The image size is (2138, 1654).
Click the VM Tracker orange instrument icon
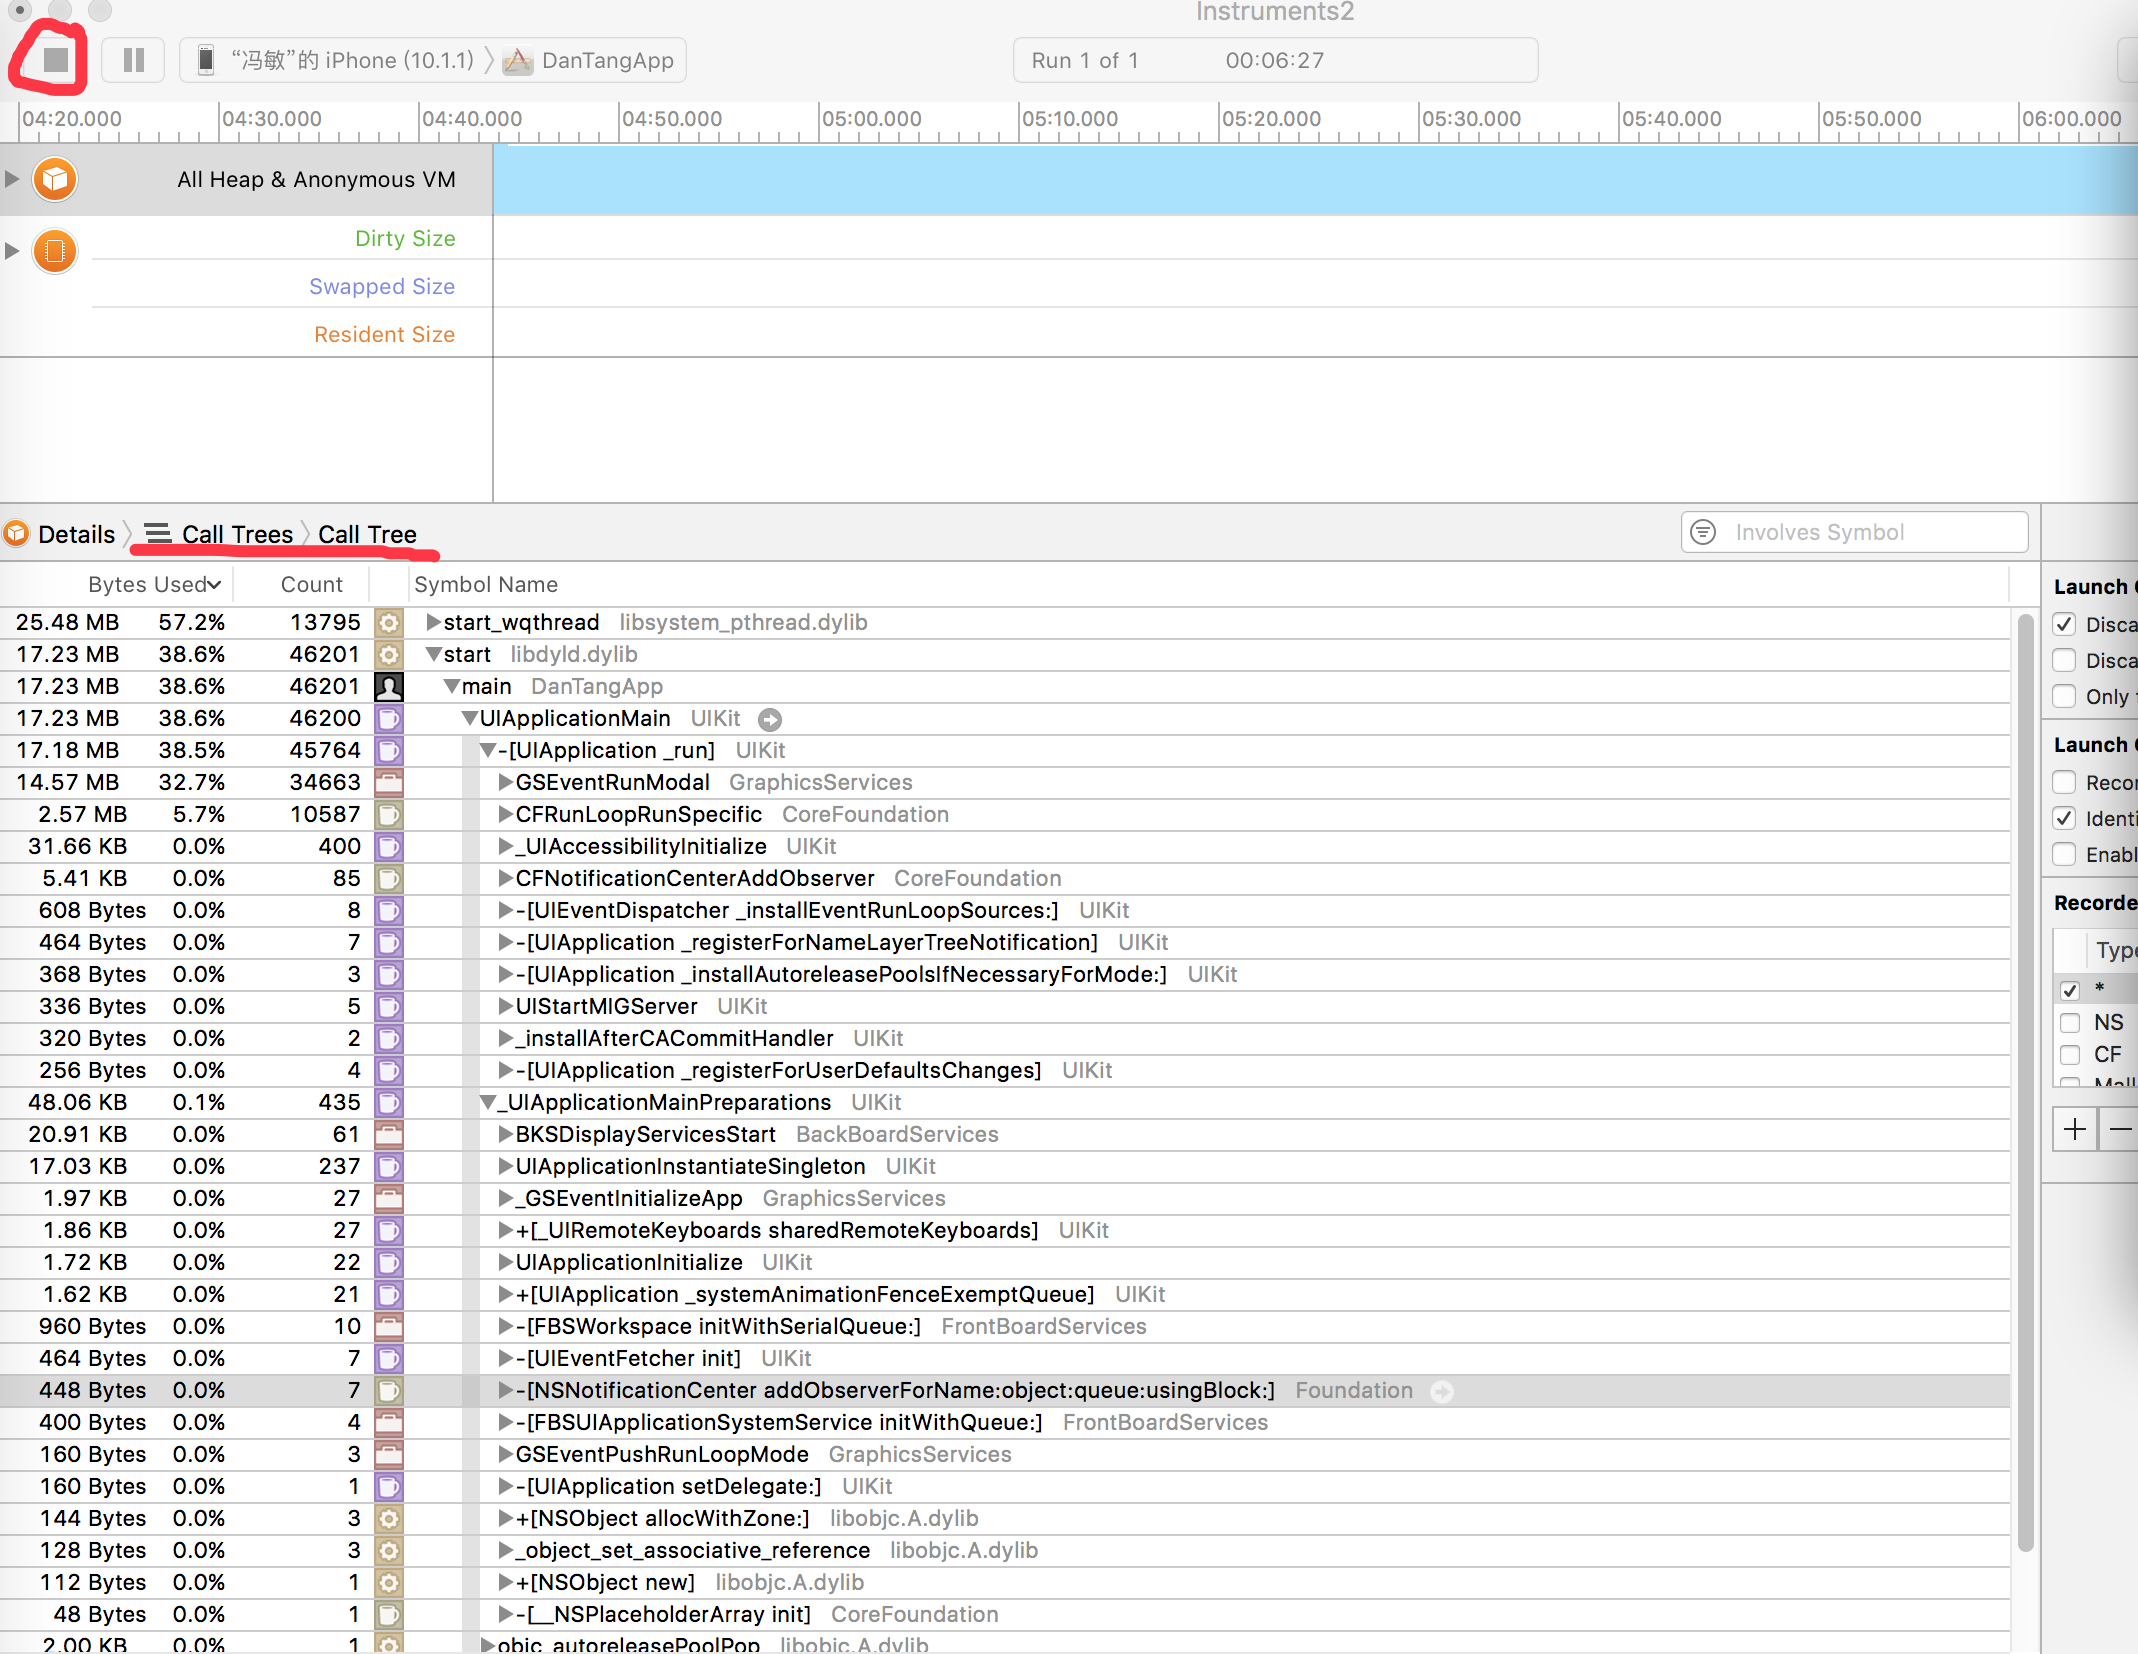click(x=55, y=251)
